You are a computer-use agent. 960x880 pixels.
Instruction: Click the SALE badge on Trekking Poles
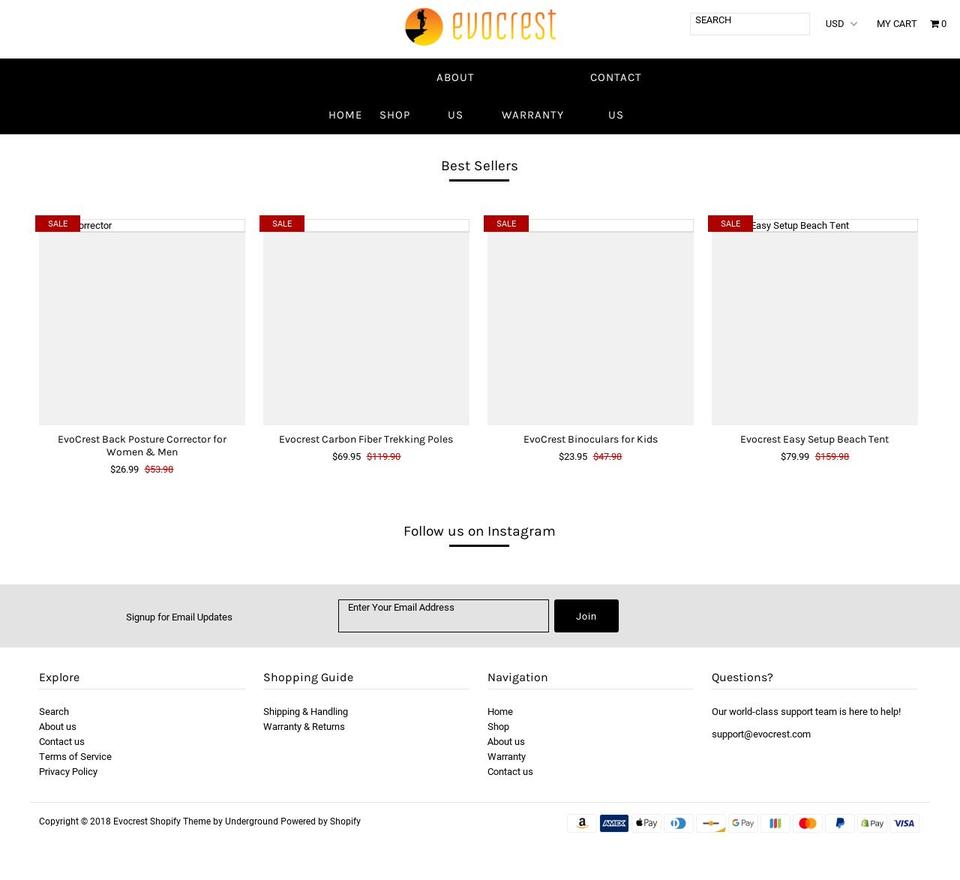282,224
